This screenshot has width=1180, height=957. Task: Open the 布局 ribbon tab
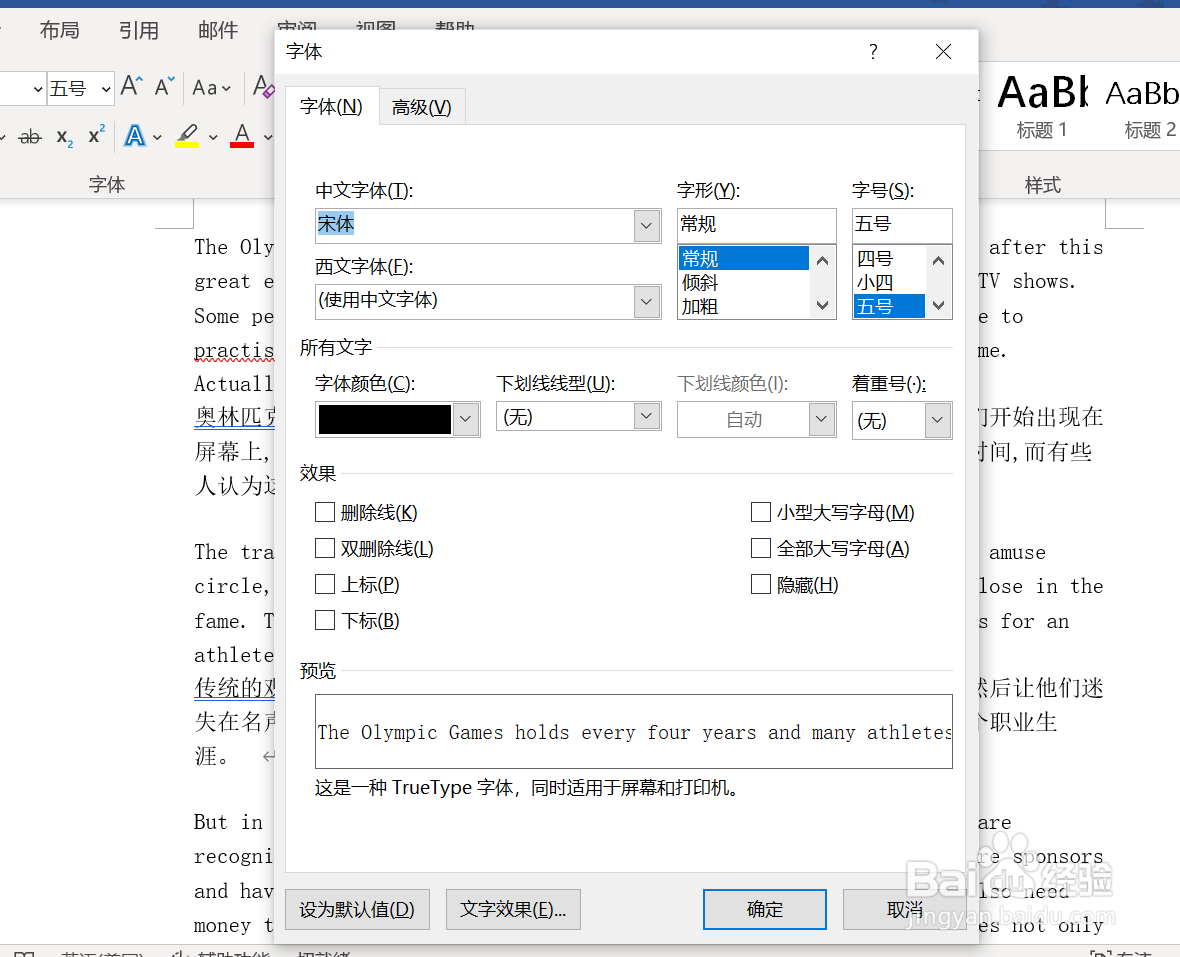pyautogui.click(x=59, y=30)
